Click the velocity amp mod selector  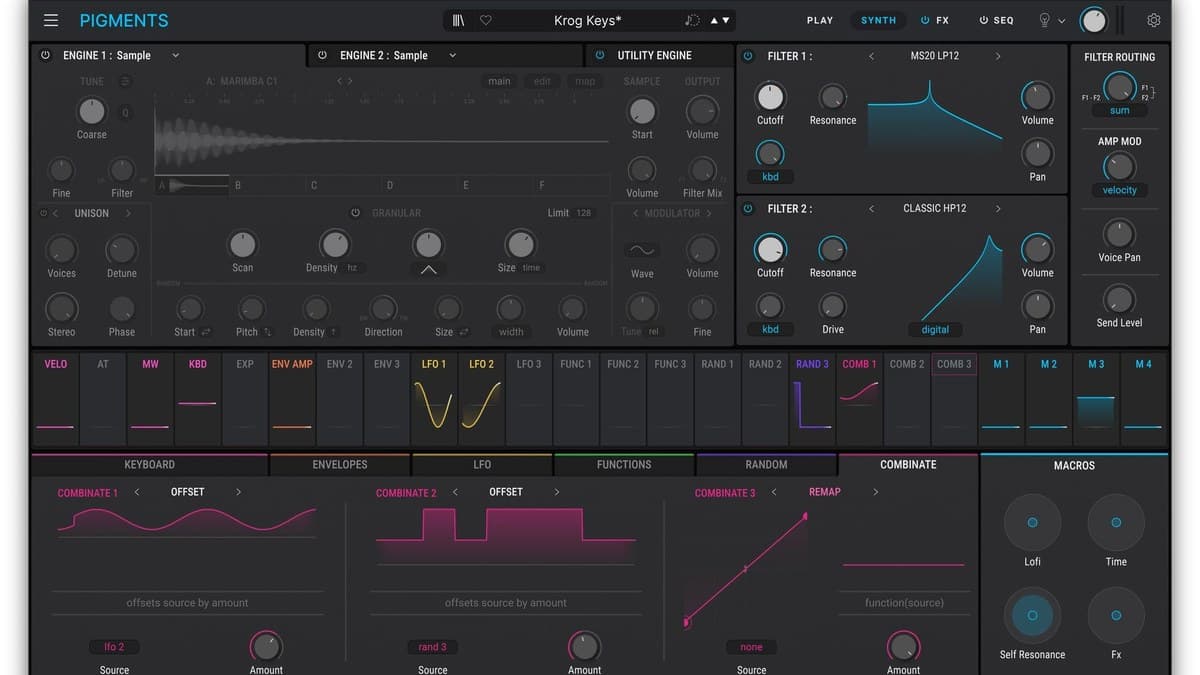point(1119,190)
